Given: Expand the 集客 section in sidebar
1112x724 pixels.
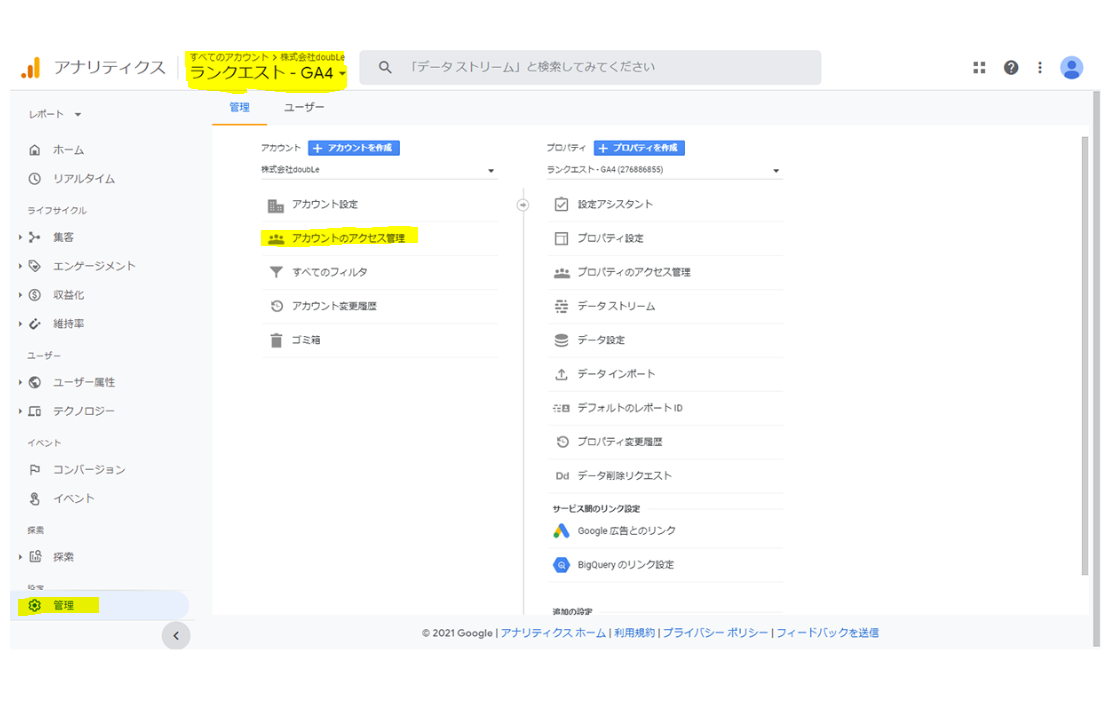Looking at the screenshot, I should 21,237.
